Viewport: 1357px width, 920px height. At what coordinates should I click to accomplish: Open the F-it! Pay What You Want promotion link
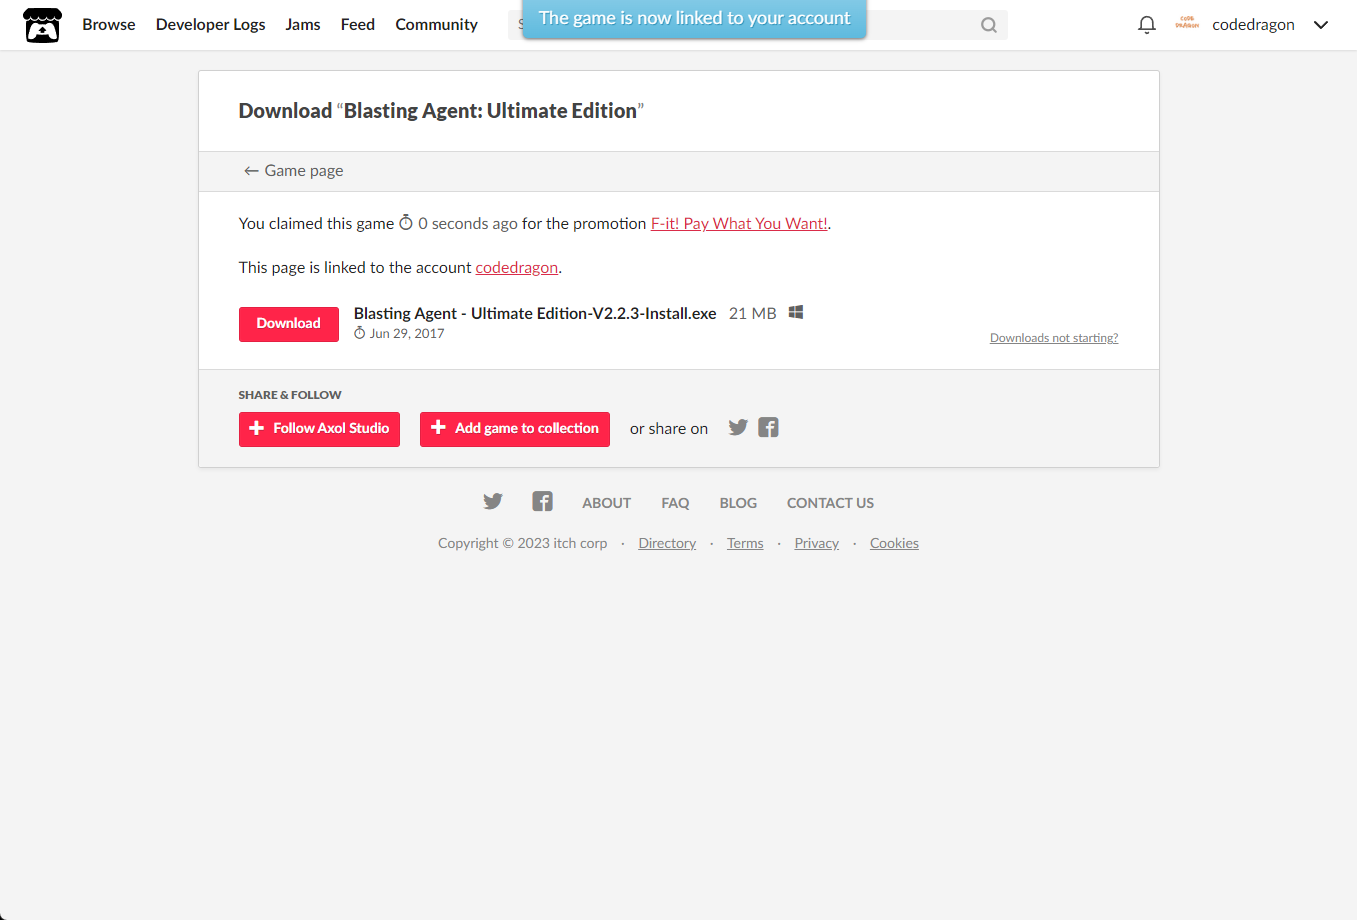(739, 224)
